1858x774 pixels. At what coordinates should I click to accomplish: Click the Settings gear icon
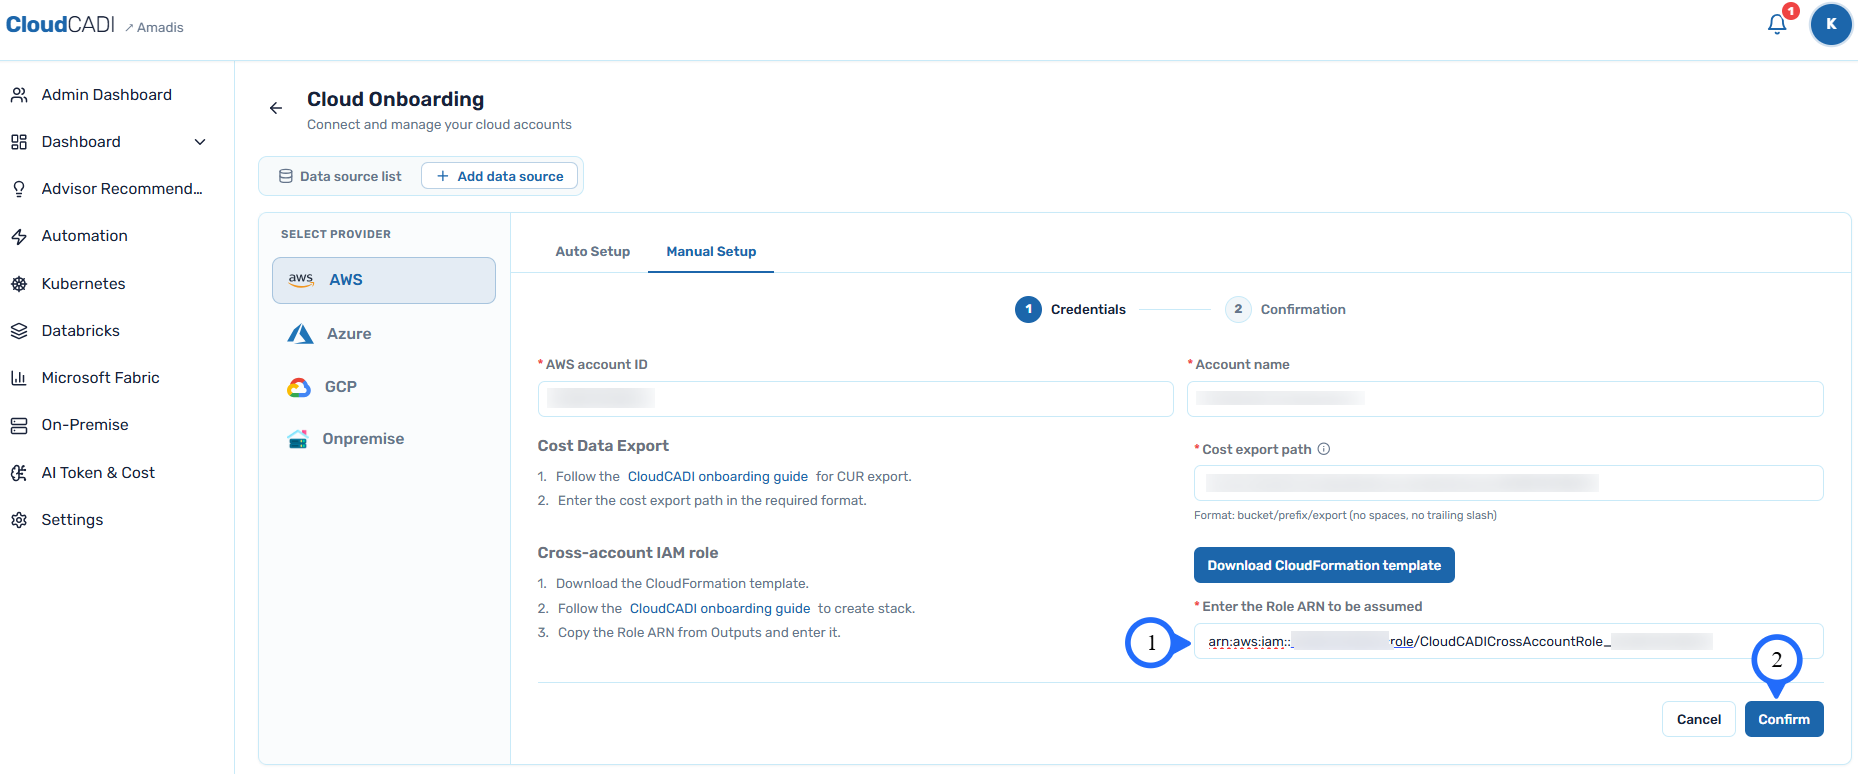click(19, 520)
